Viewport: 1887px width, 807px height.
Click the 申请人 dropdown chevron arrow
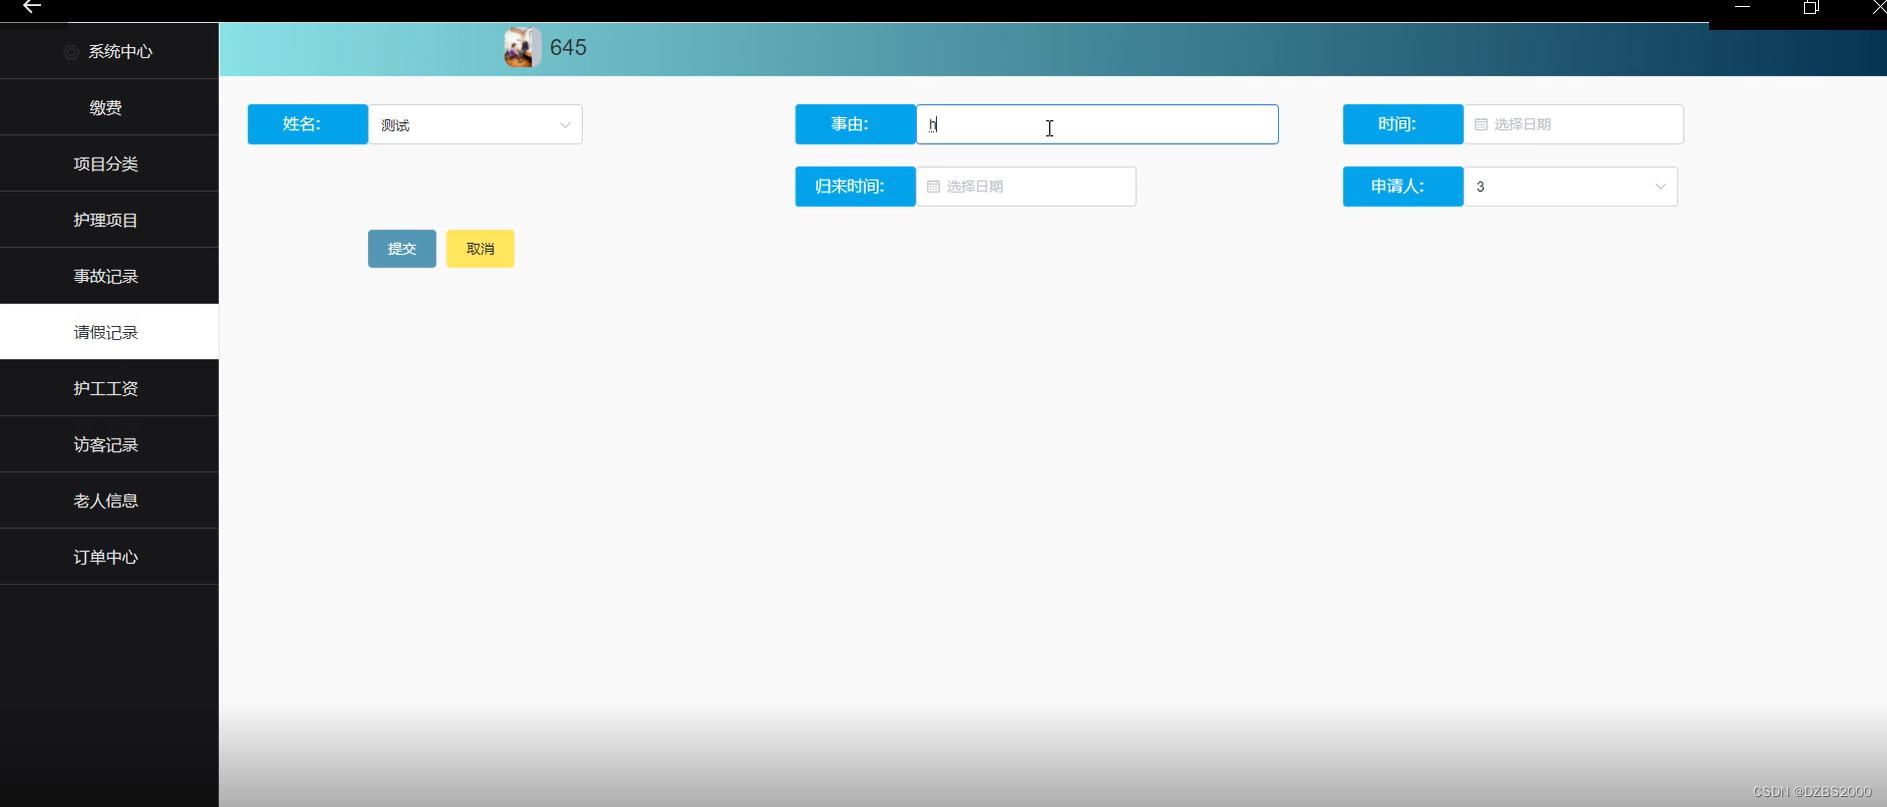tap(1660, 187)
